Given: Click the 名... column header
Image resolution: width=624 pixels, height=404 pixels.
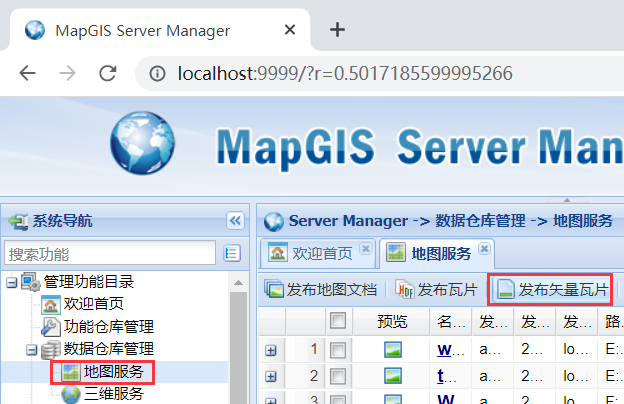Looking at the screenshot, I should [x=451, y=321].
